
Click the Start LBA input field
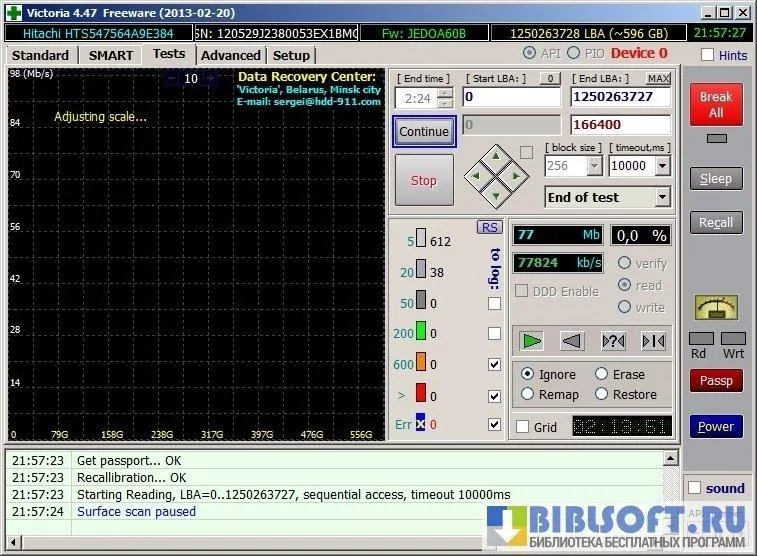pyautogui.click(x=511, y=97)
